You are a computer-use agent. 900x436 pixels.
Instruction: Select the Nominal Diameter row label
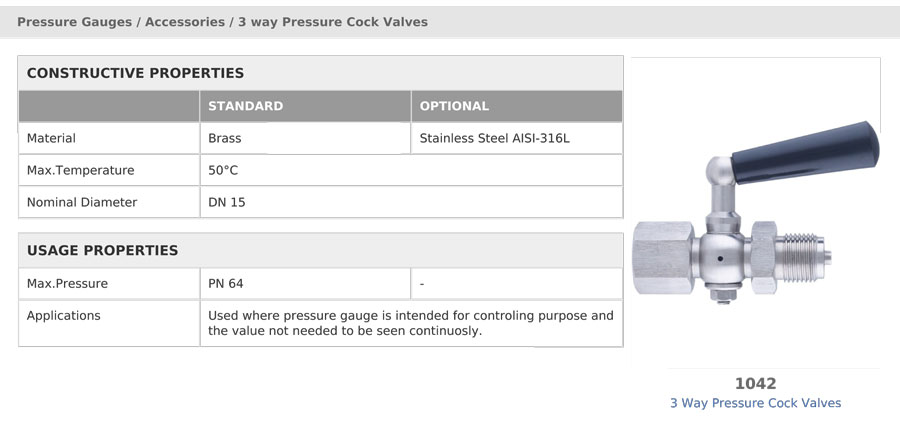tap(82, 203)
